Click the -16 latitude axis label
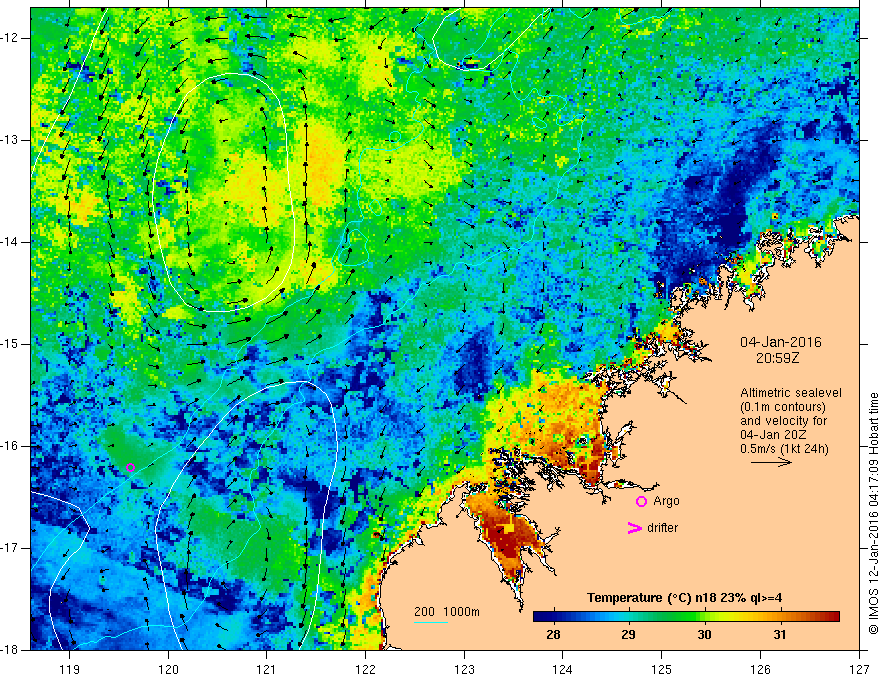 point(10,446)
